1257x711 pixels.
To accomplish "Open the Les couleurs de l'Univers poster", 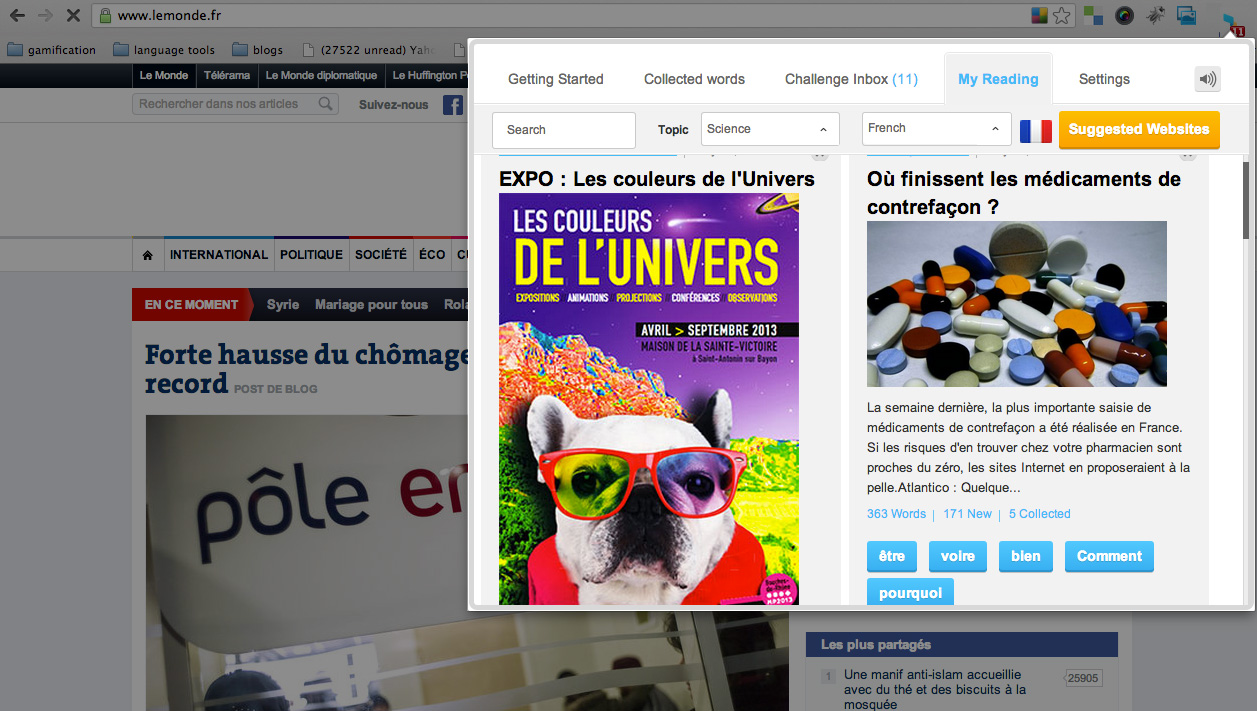I will pyautogui.click(x=649, y=398).
